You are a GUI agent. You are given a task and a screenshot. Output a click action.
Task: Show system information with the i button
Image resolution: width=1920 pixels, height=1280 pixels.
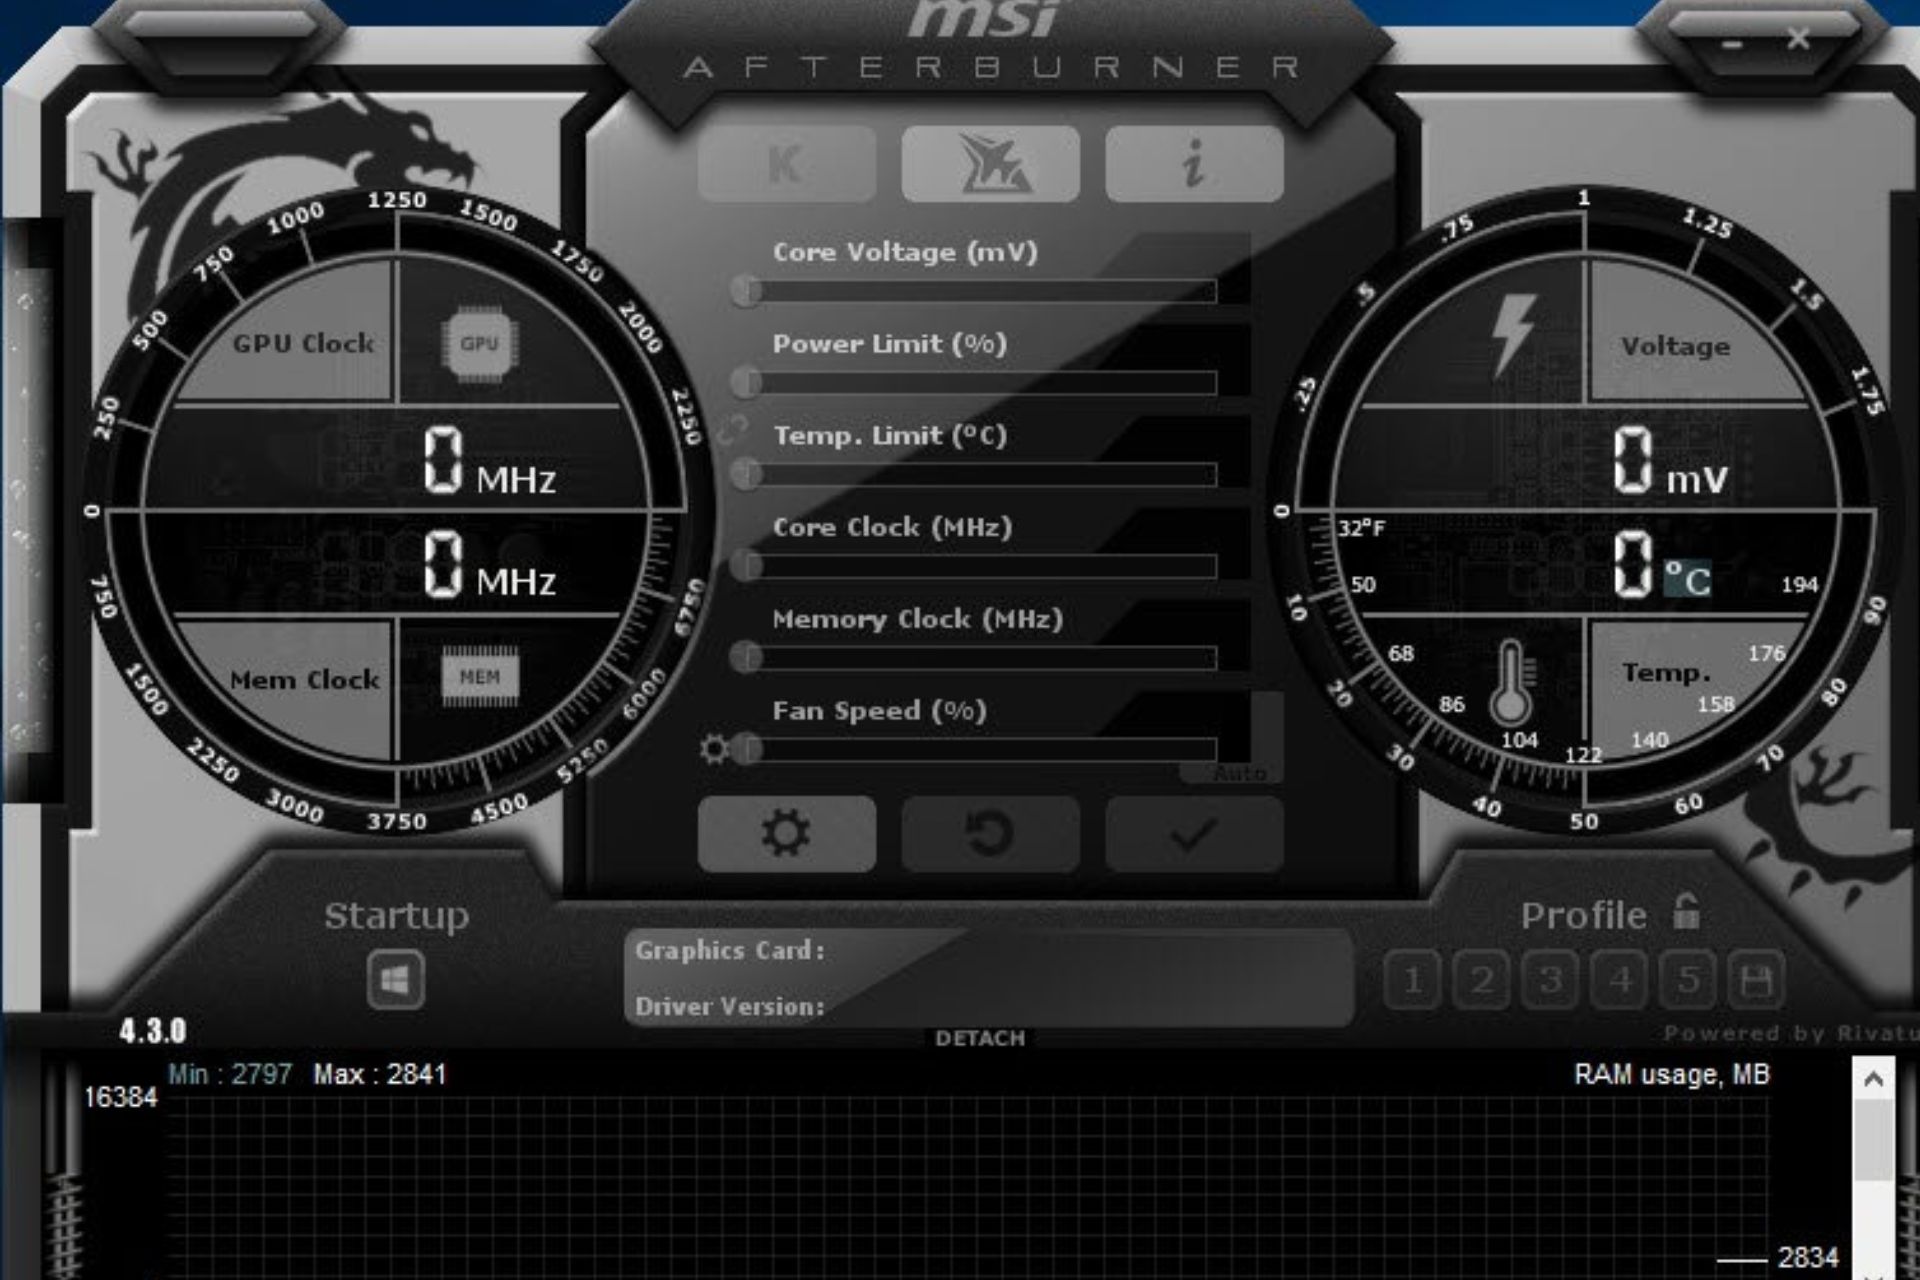point(1194,163)
